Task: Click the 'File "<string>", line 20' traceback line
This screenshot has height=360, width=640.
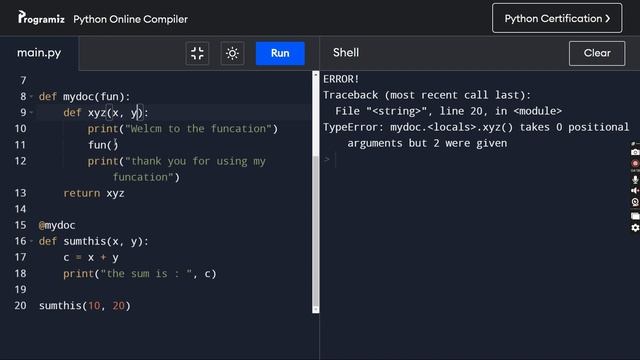Action: pyautogui.click(x=448, y=111)
